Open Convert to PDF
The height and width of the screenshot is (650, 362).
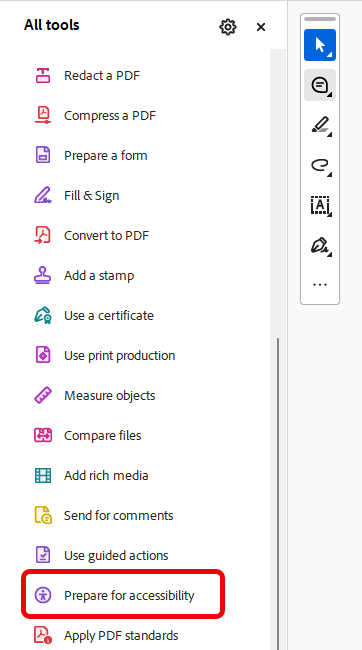pyautogui.click(x=107, y=235)
